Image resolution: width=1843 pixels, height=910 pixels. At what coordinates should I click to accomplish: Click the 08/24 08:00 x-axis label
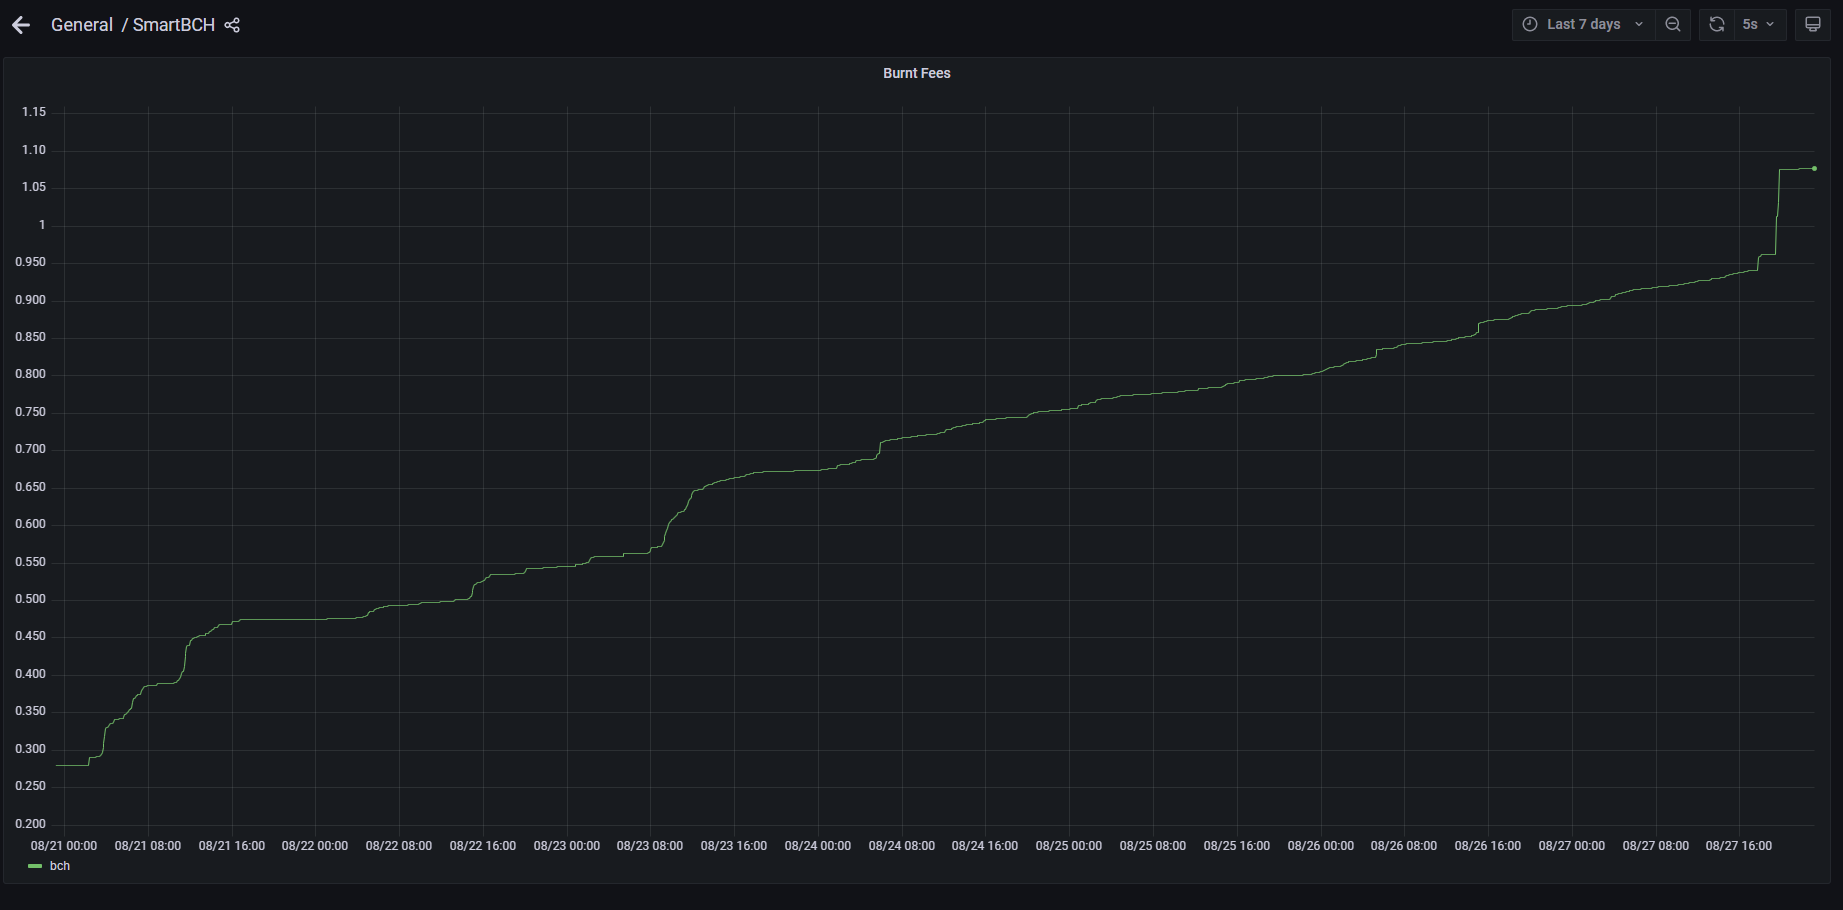[902, 846]
